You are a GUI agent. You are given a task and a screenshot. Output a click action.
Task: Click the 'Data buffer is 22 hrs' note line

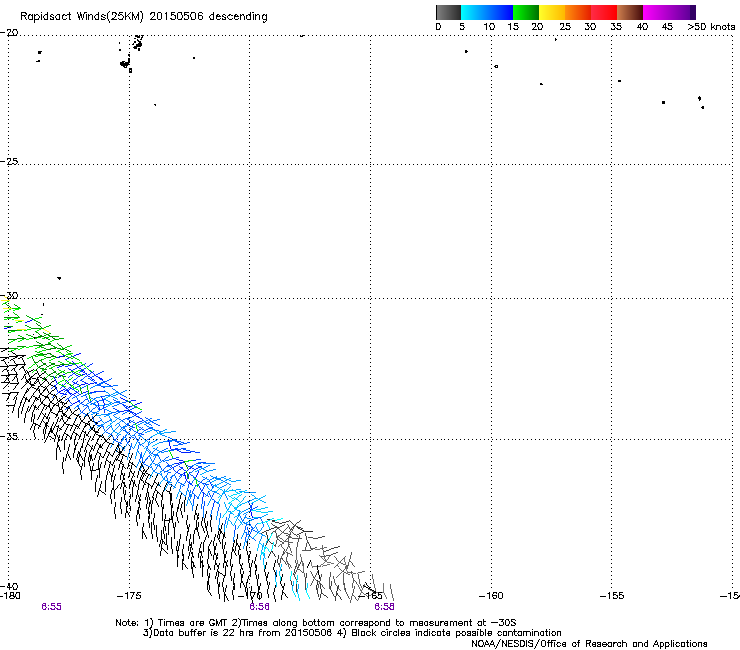tap(352, 633)
